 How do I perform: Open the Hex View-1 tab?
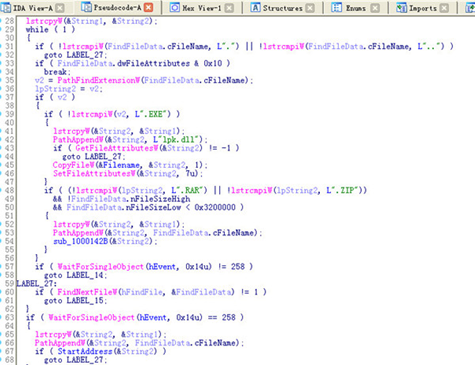pyautogui.click(x=201, y=8)
